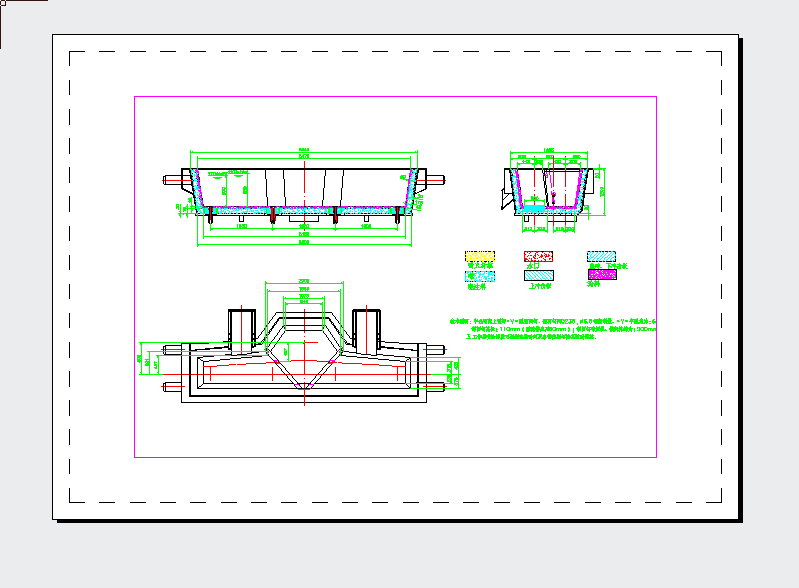Image resolution: width=799 pixels, height=588 pixels.
Task: Select the cyan dotted legend swatch
Action: tap(481, 274)
